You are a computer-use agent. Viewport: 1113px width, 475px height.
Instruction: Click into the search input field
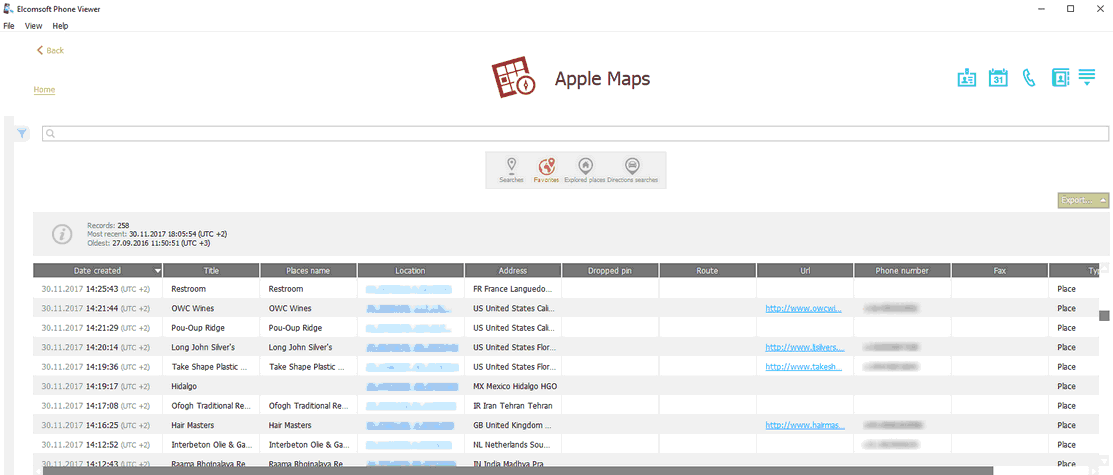[x=575, y=133]
